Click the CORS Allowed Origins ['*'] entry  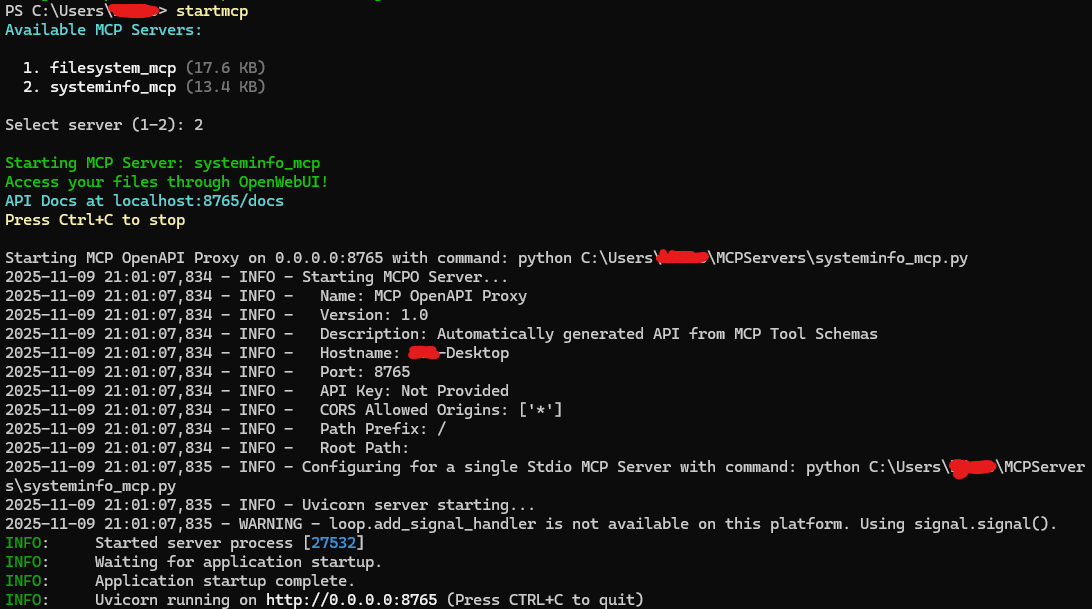pos(440,410)
